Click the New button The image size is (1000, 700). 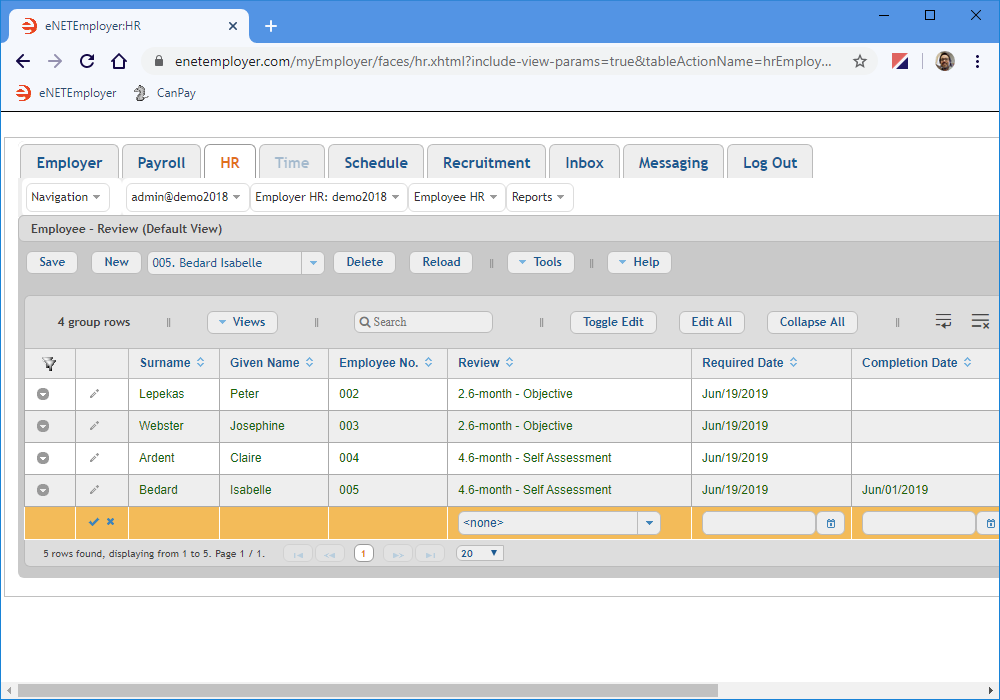pos(117,262)
